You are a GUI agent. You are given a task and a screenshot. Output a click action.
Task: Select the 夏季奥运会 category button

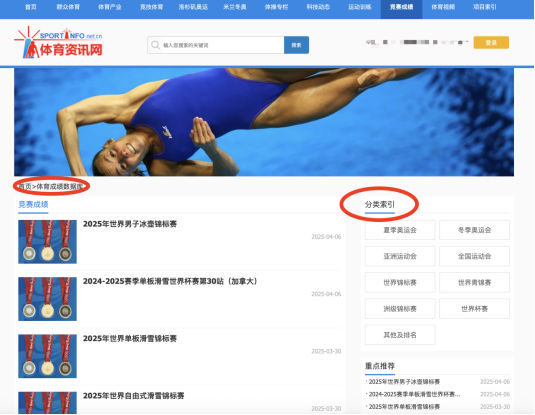(x=400, y=230)
